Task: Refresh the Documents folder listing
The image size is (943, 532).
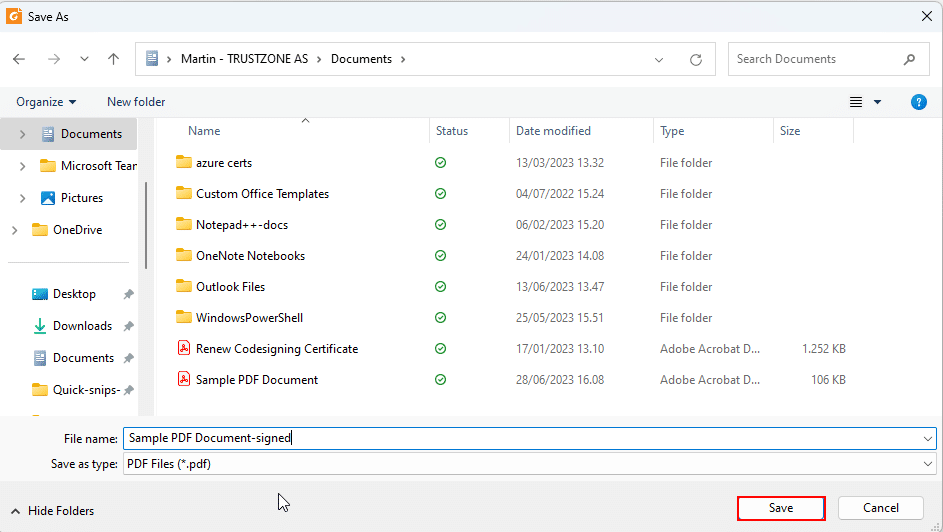Action: click(696, 60)
